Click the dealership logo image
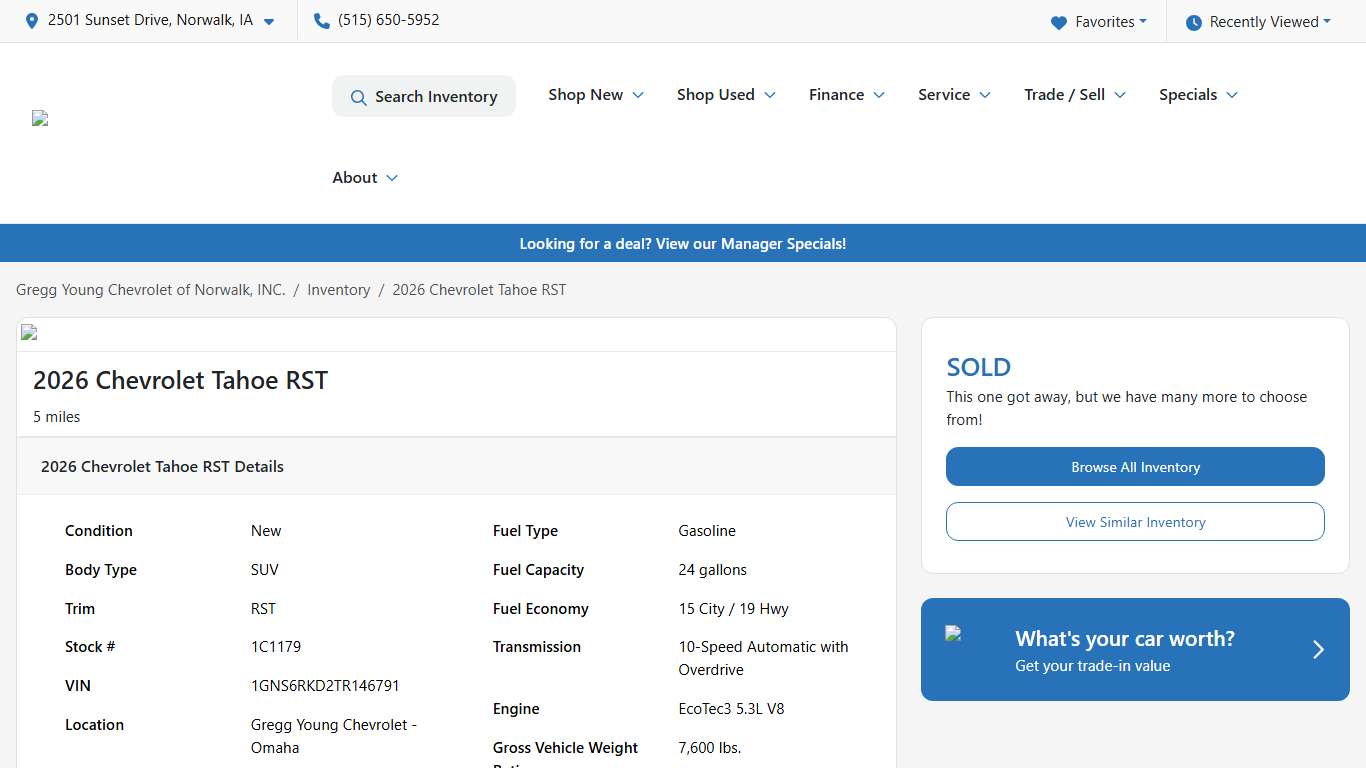This screenshot has width=1366, height=768. (40, 118)
